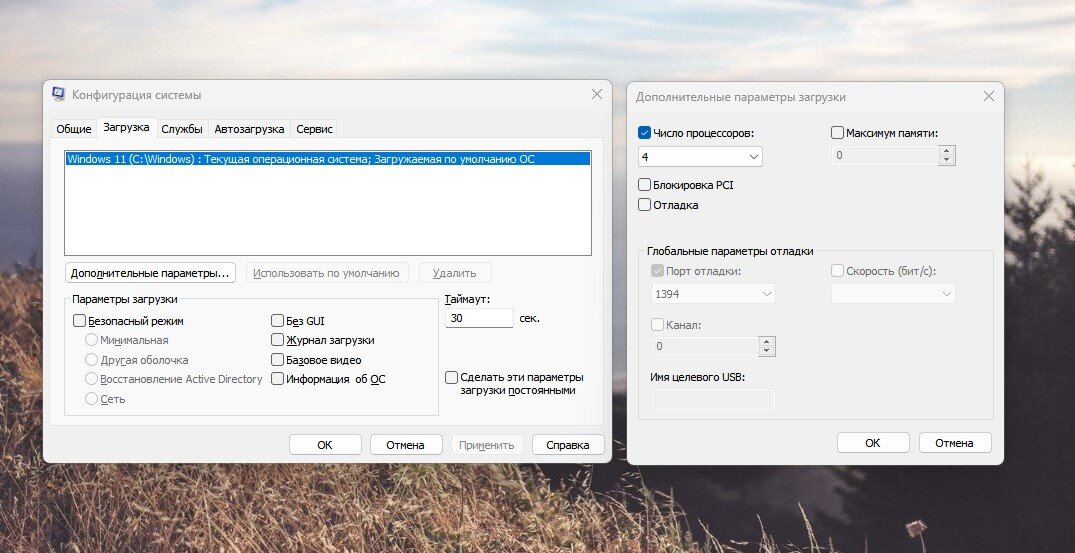Click the Применить button

tap(487, 445)
